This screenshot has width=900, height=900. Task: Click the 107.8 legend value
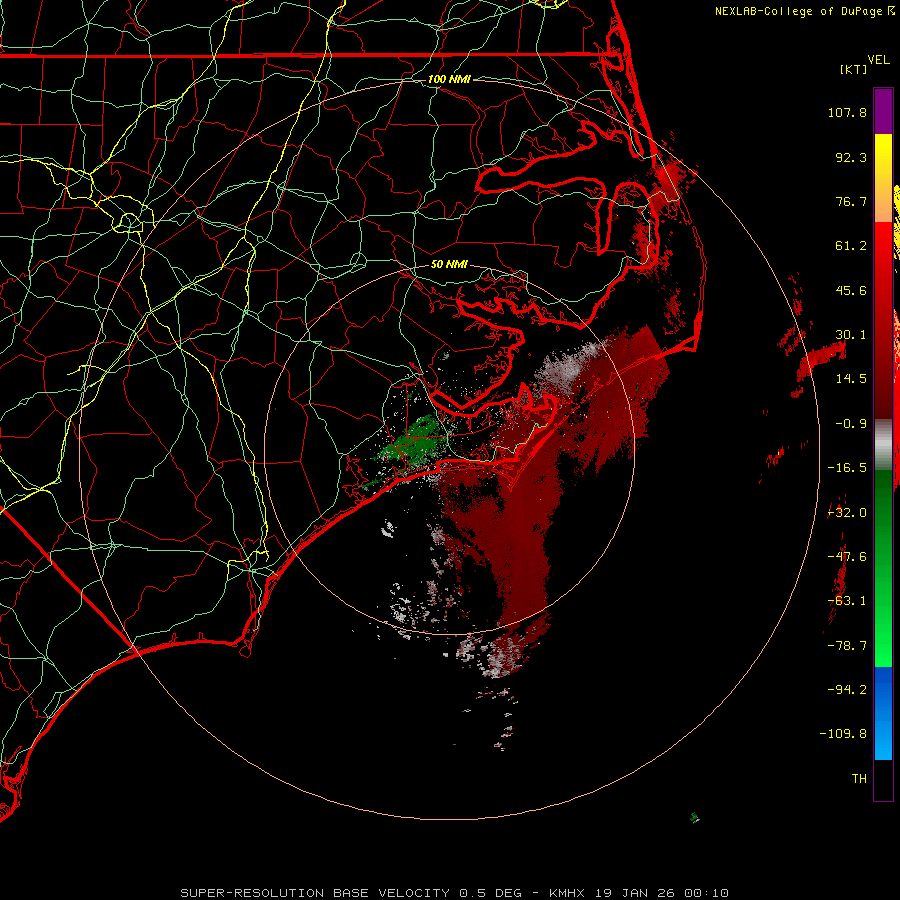[847, 112]
